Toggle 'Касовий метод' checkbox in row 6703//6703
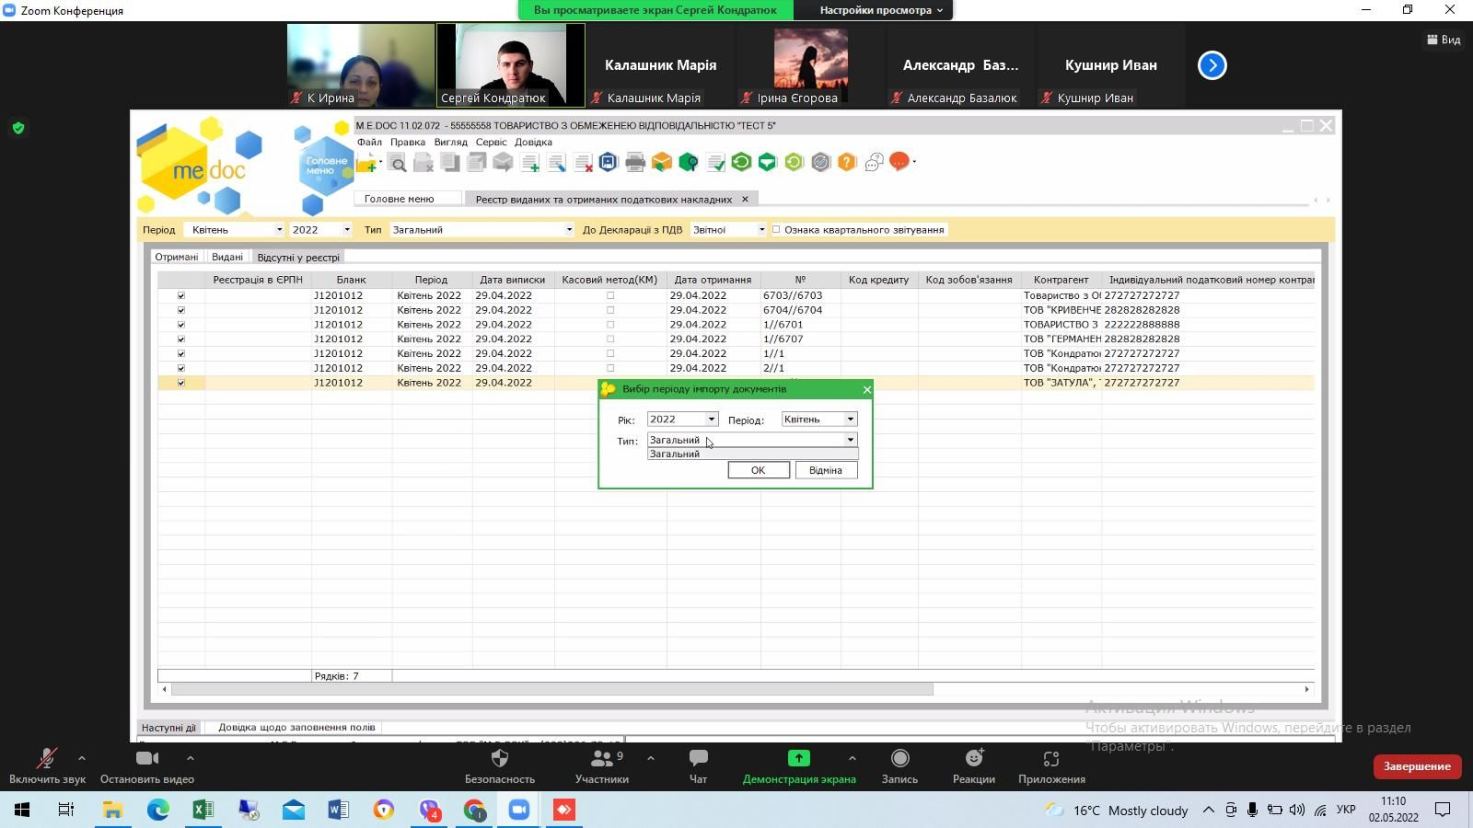 (x=610, y=296)
